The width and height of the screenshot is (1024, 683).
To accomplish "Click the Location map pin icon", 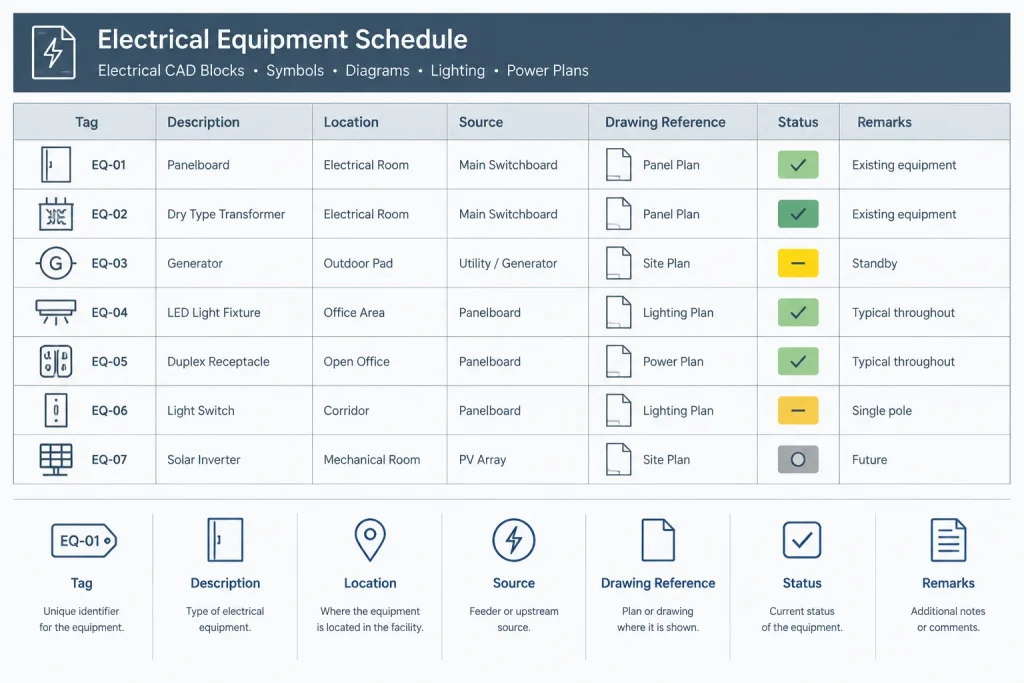I will [370, 540].
